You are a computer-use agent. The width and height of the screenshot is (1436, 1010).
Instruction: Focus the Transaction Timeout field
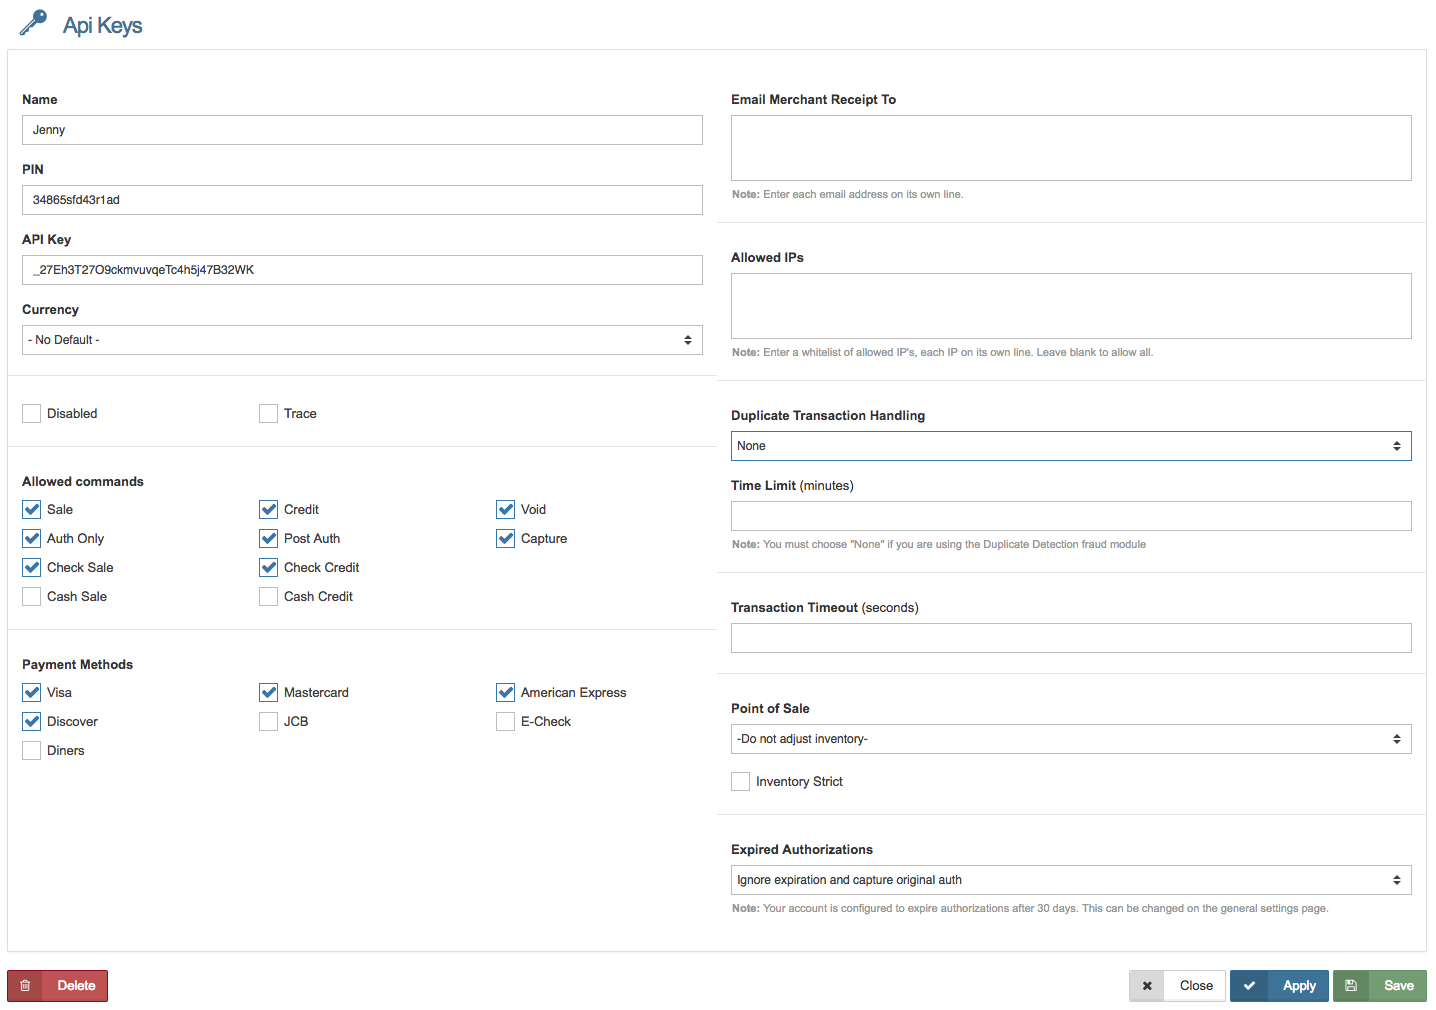click(x=1070, y=638)
